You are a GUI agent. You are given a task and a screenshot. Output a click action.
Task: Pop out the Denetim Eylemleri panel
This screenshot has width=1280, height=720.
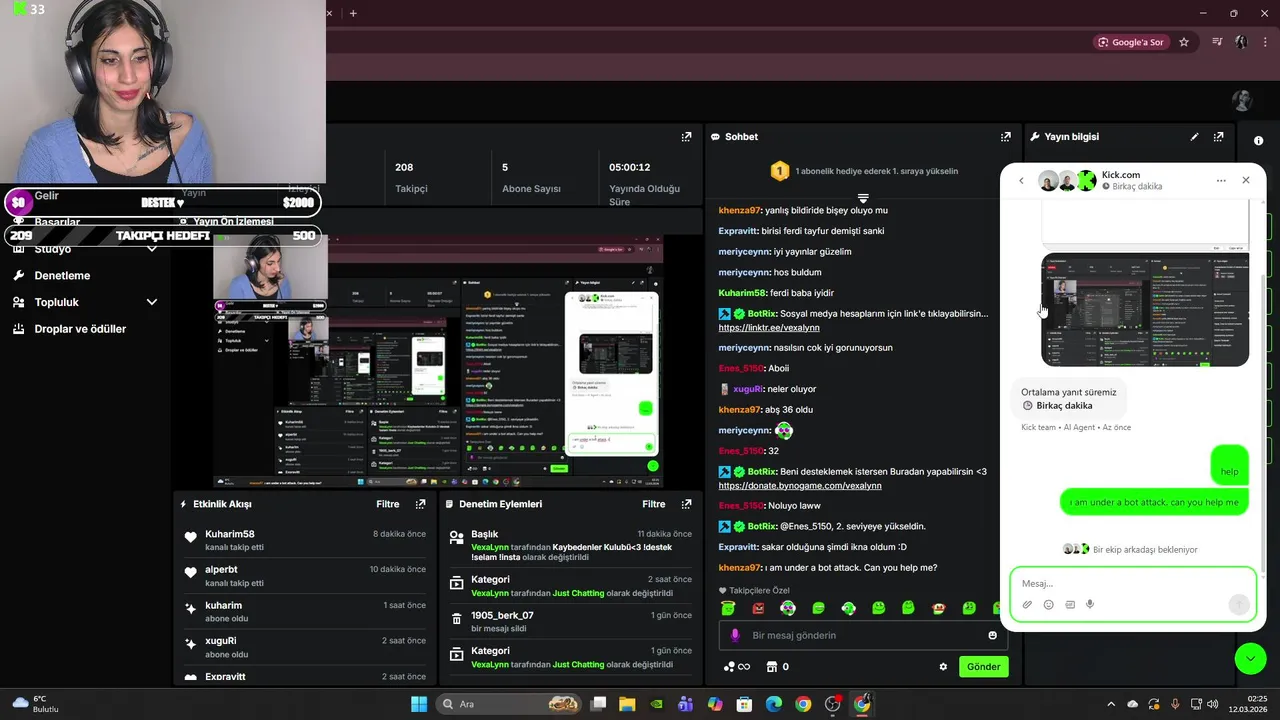click(686, 504)
